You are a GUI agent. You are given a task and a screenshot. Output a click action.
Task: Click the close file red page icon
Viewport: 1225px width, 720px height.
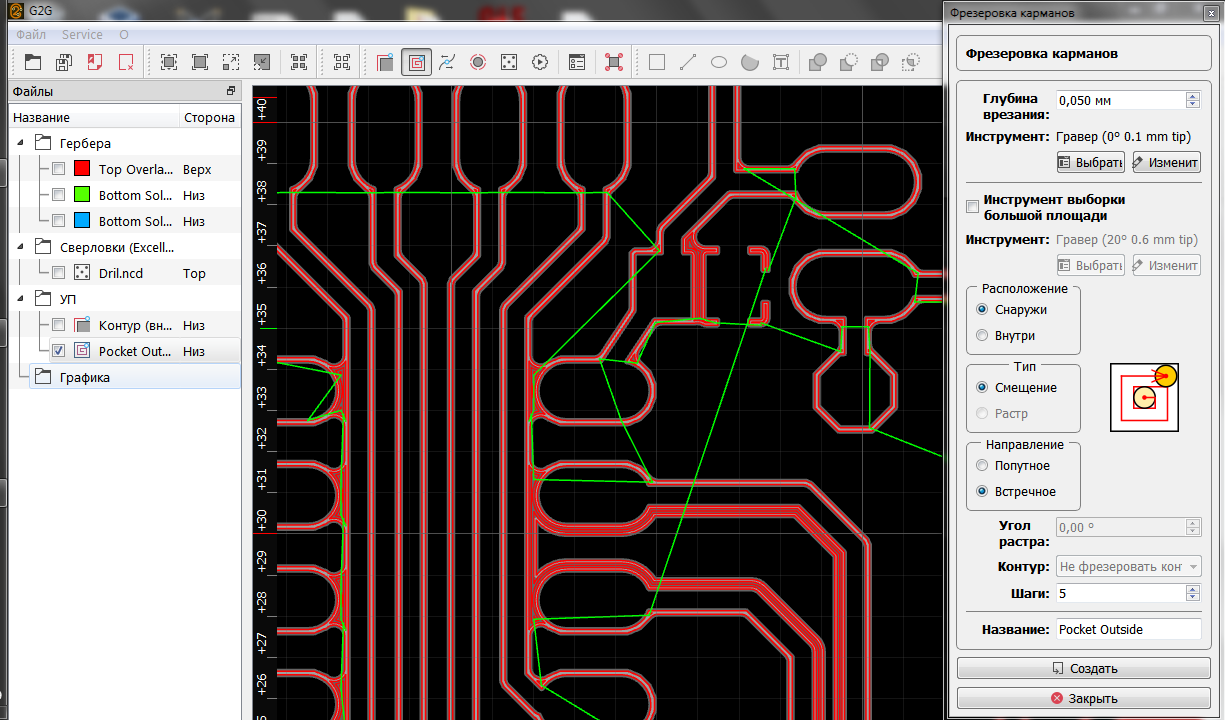click(94, 62)
